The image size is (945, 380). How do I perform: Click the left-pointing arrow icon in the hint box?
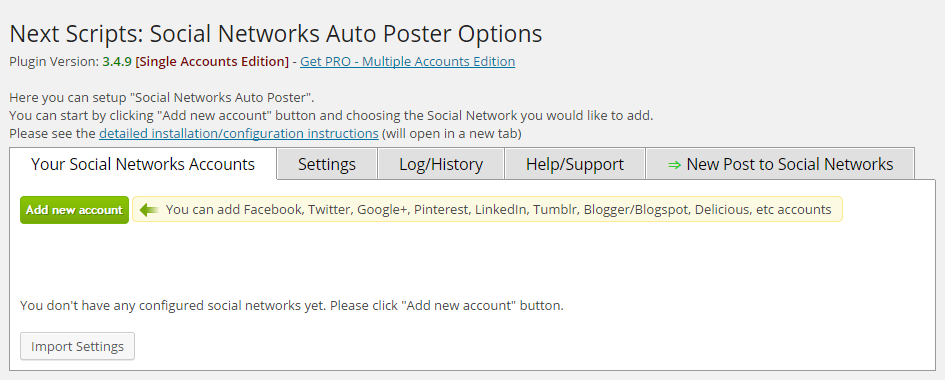pos(149,210)
